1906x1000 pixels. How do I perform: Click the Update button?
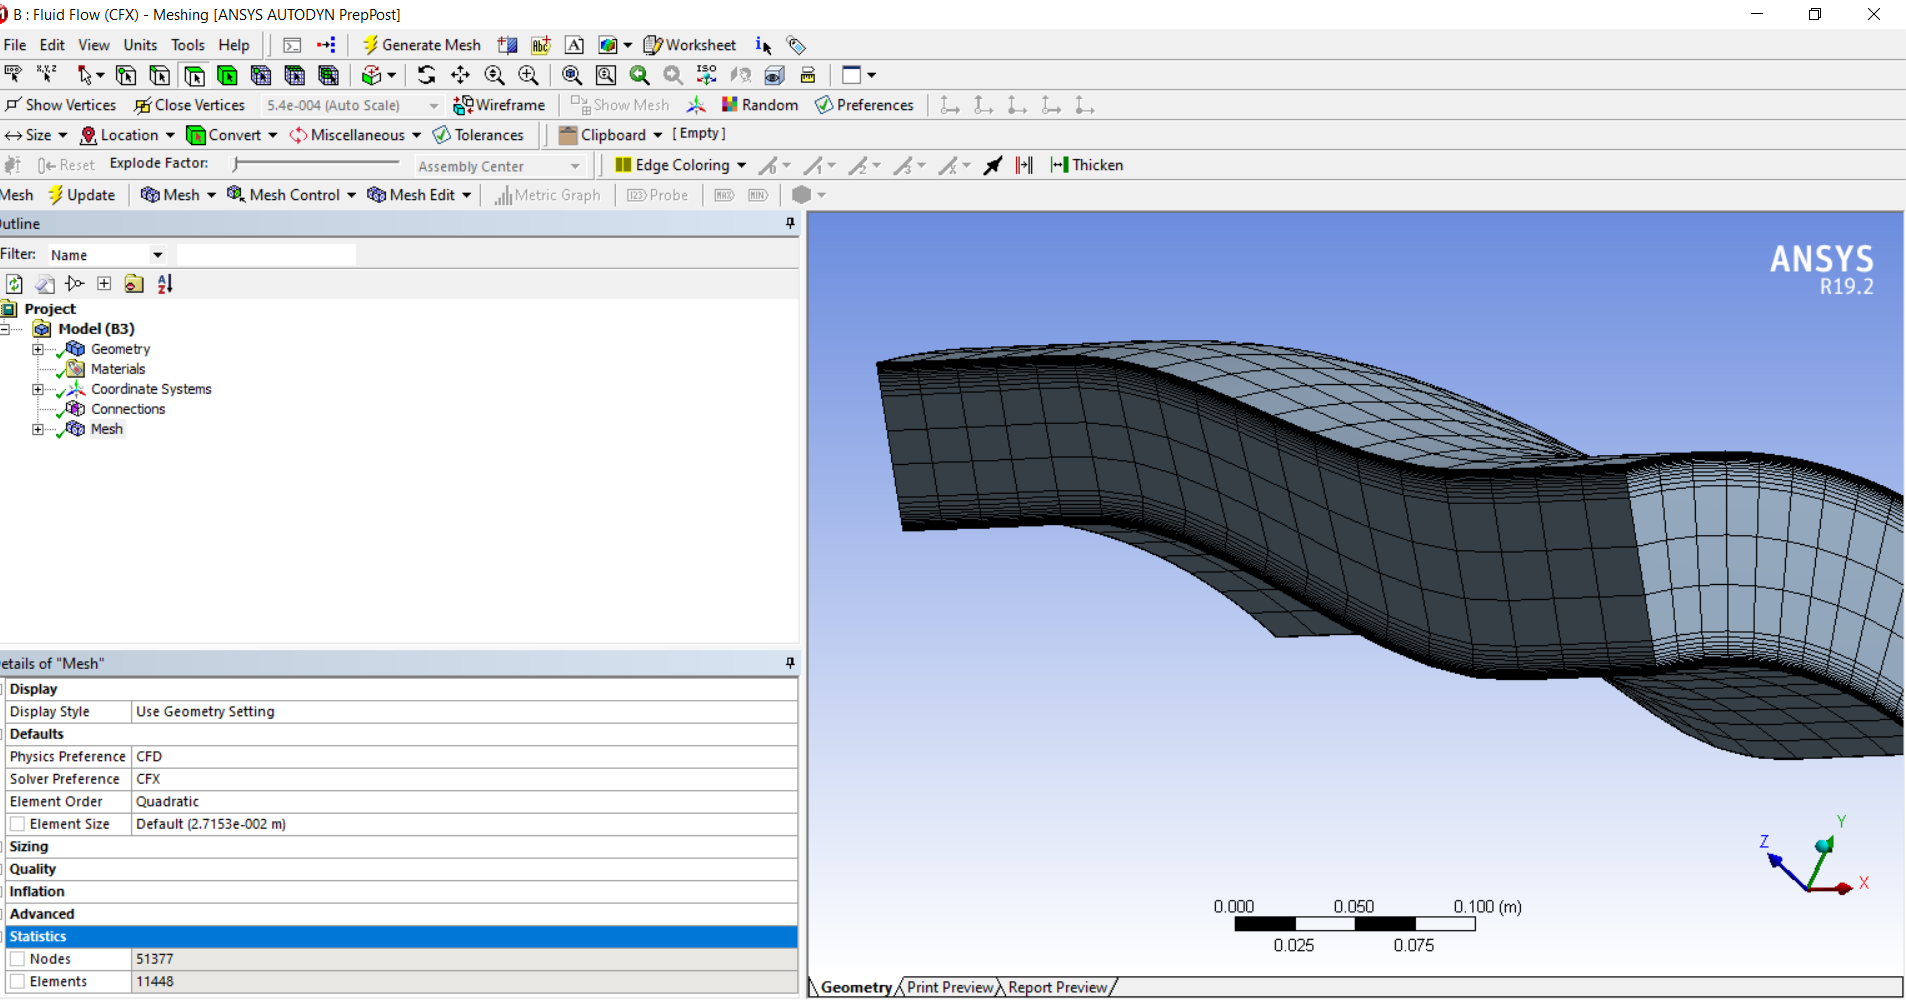coord(82,195)
